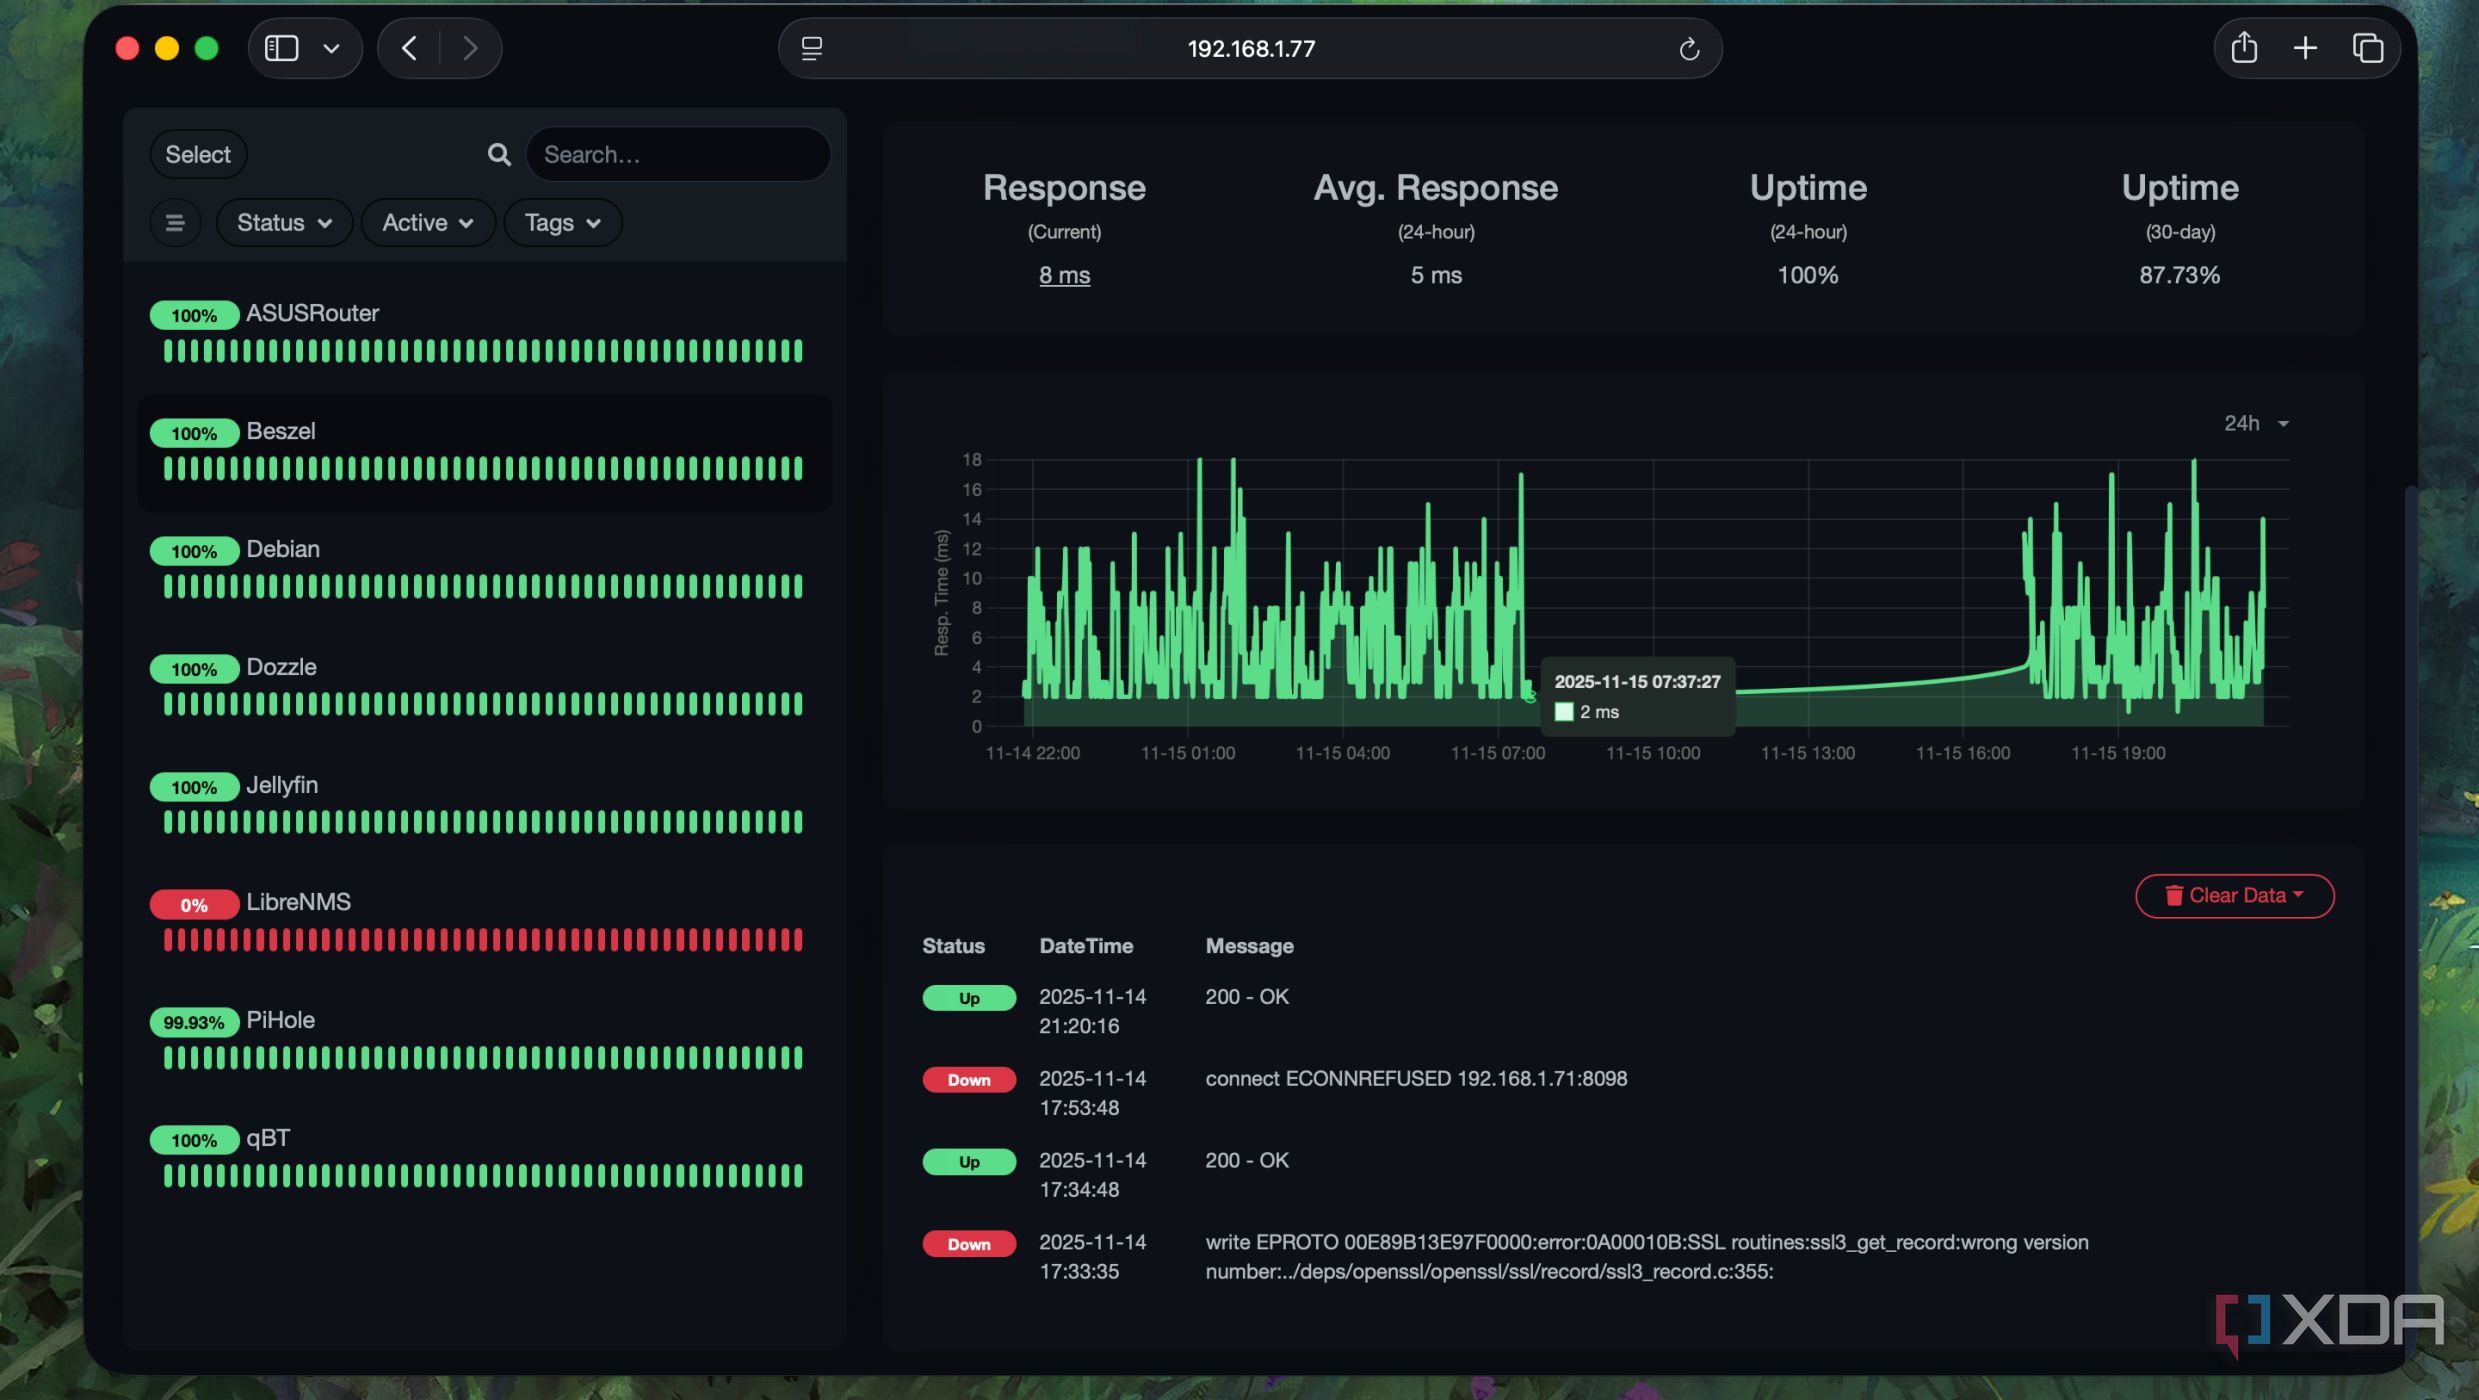Open the Debian monitor
Image resolution: width=2479 pixels, height=1400 pixels.
(x=485, y=571)
